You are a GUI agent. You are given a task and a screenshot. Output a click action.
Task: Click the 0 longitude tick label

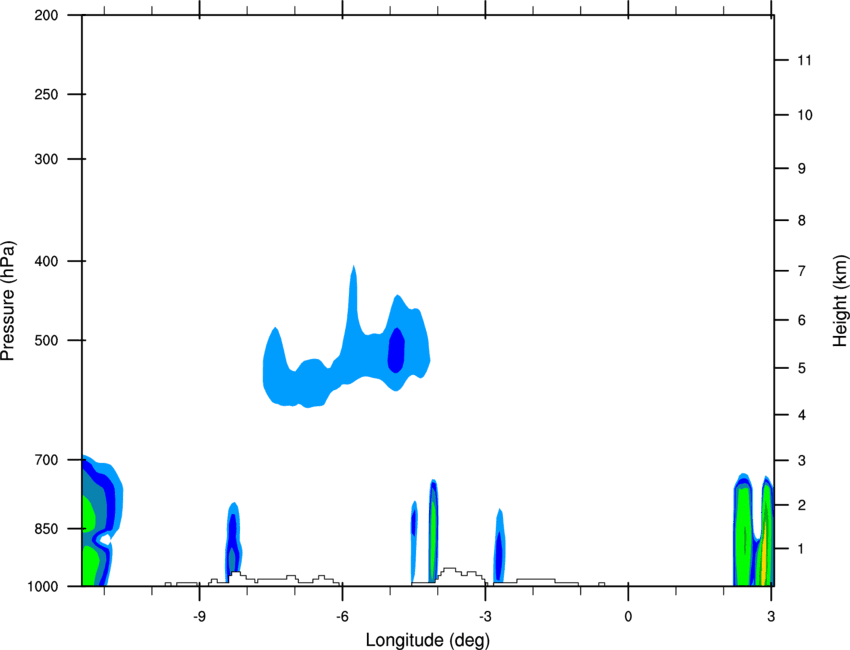(x=628, y=617)
